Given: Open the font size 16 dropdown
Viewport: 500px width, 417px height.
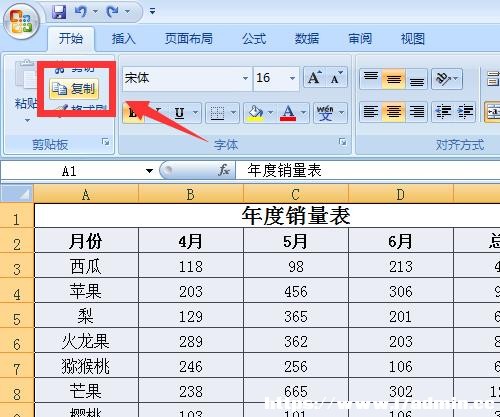Looking at the screenshot, I should click(292, 79).
